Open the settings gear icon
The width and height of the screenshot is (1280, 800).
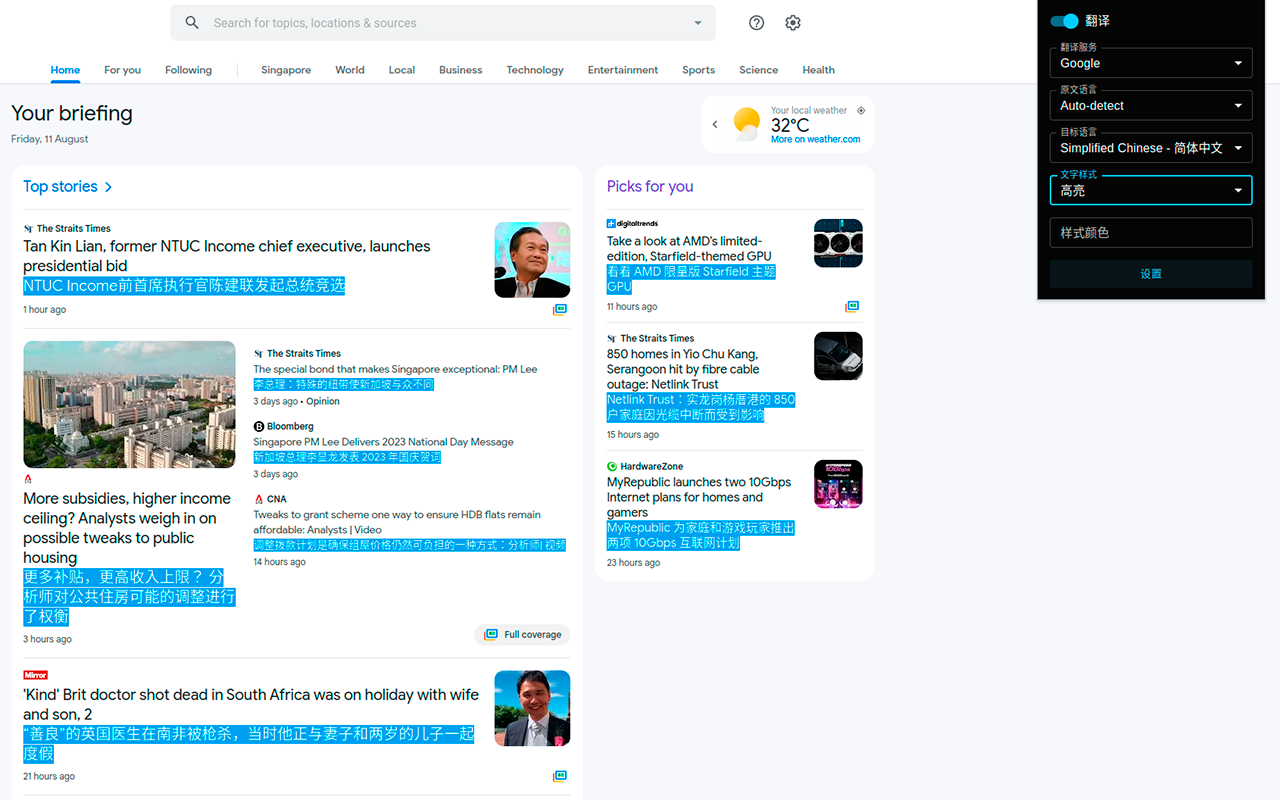(x=793, y=23)
